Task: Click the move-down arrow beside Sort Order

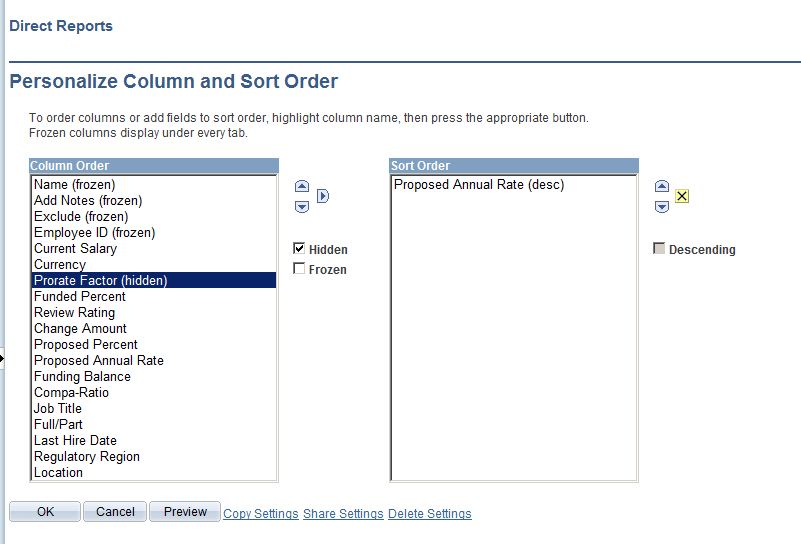Action: (x=661, y=207)
